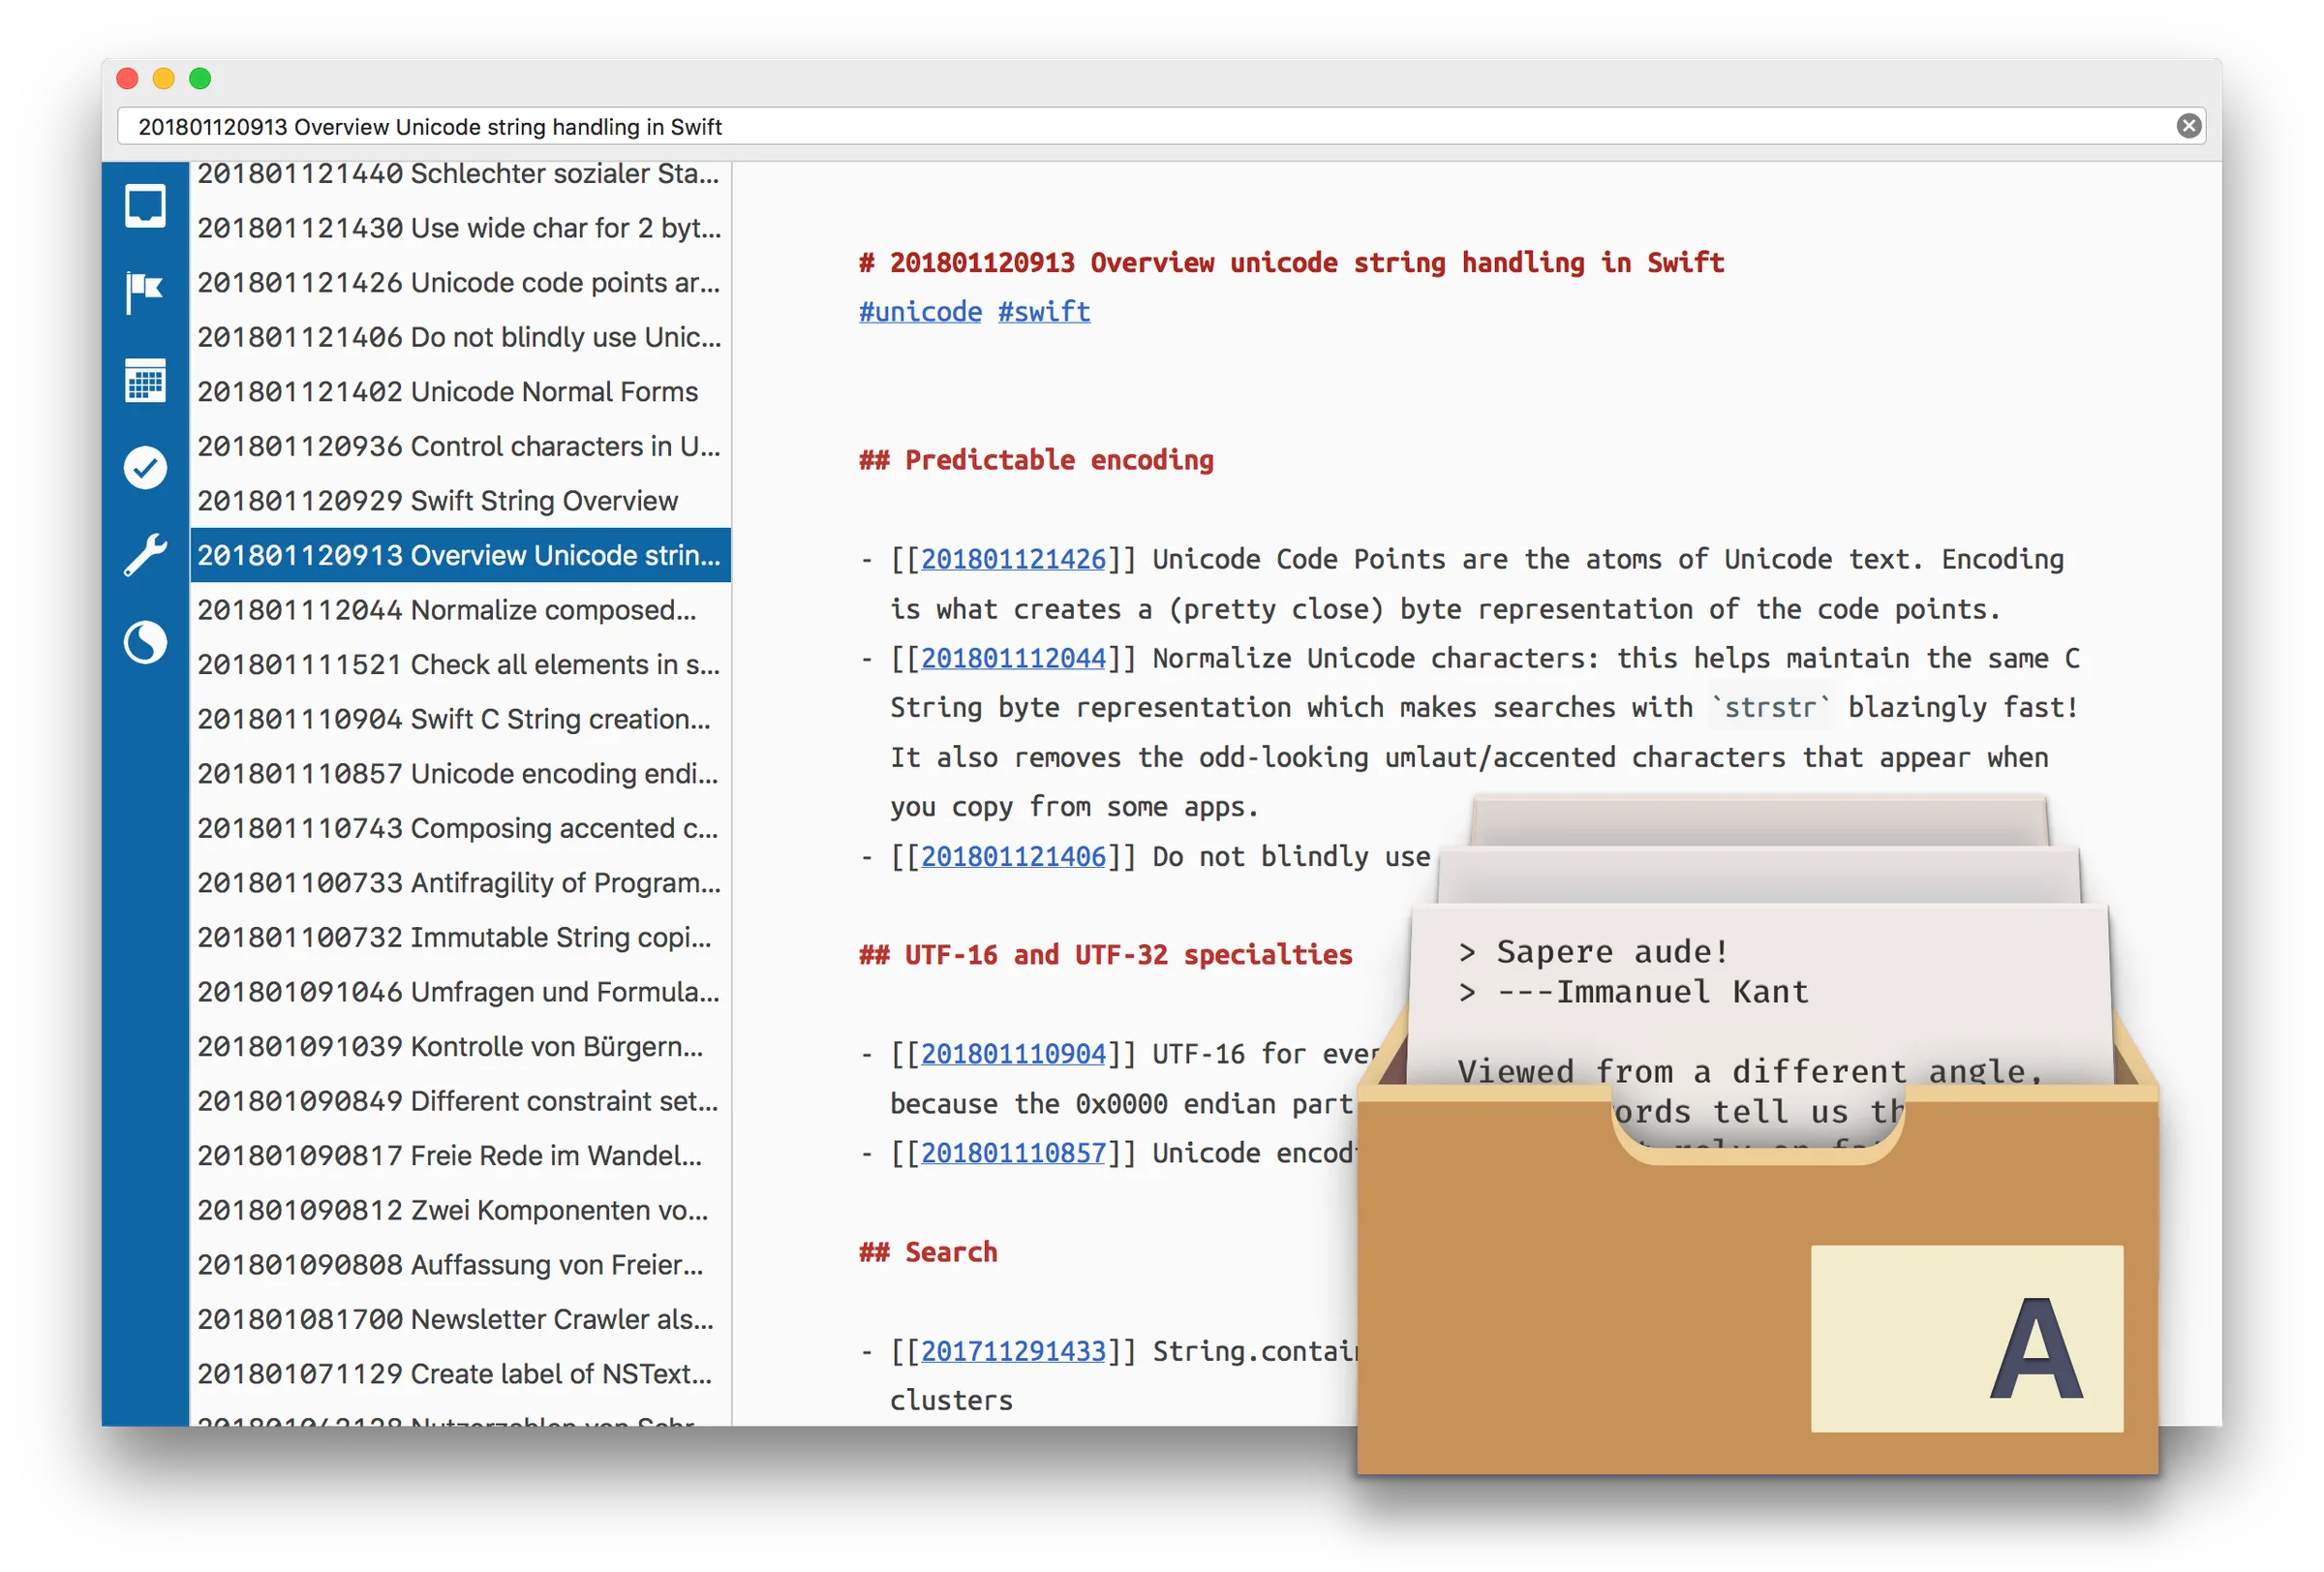The width and height of the screenshot is (2324, 1572).
Task: Select the highlighted note 201801120913 Overview Unicode
Action: pos(459,555)
